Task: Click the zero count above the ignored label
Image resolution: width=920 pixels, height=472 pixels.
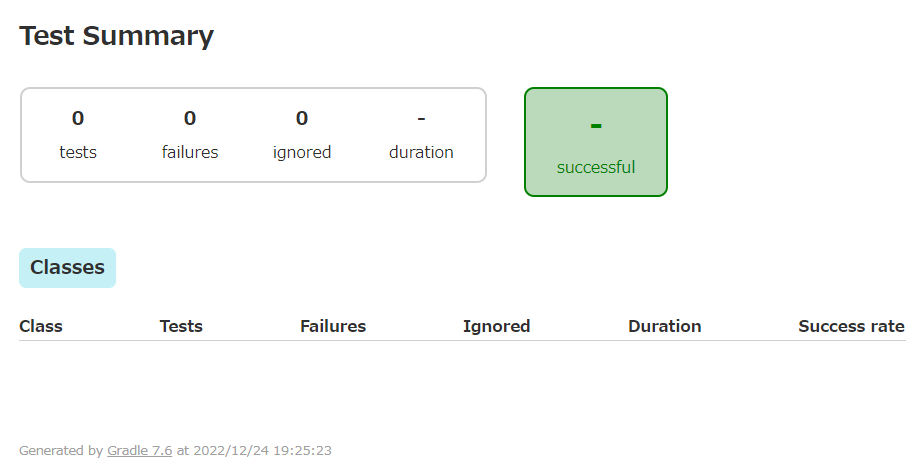Action: tap(302, 119)
